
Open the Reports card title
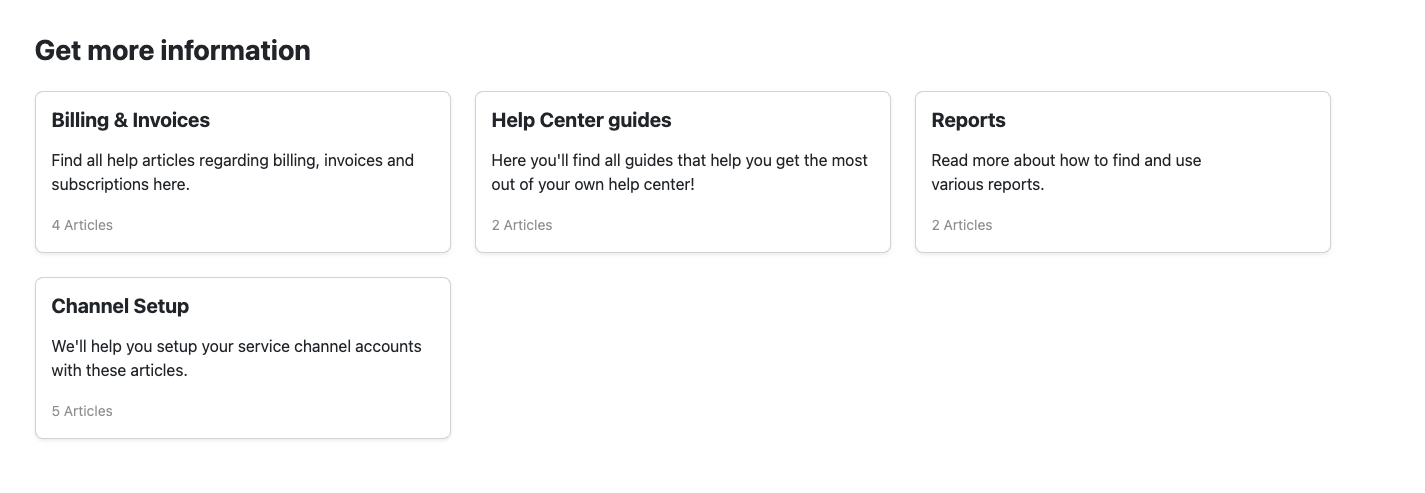pyautogui.click(x=968, y=120)
